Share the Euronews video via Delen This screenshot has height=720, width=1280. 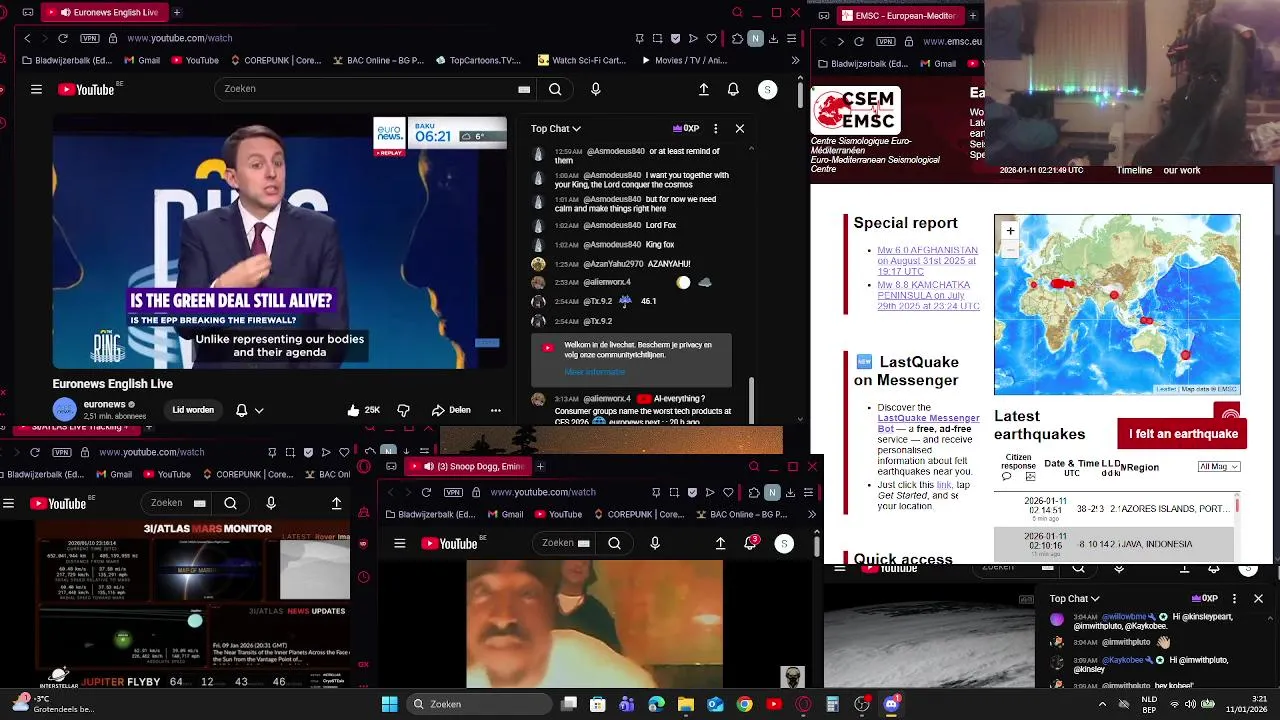[x=451, y=410]
